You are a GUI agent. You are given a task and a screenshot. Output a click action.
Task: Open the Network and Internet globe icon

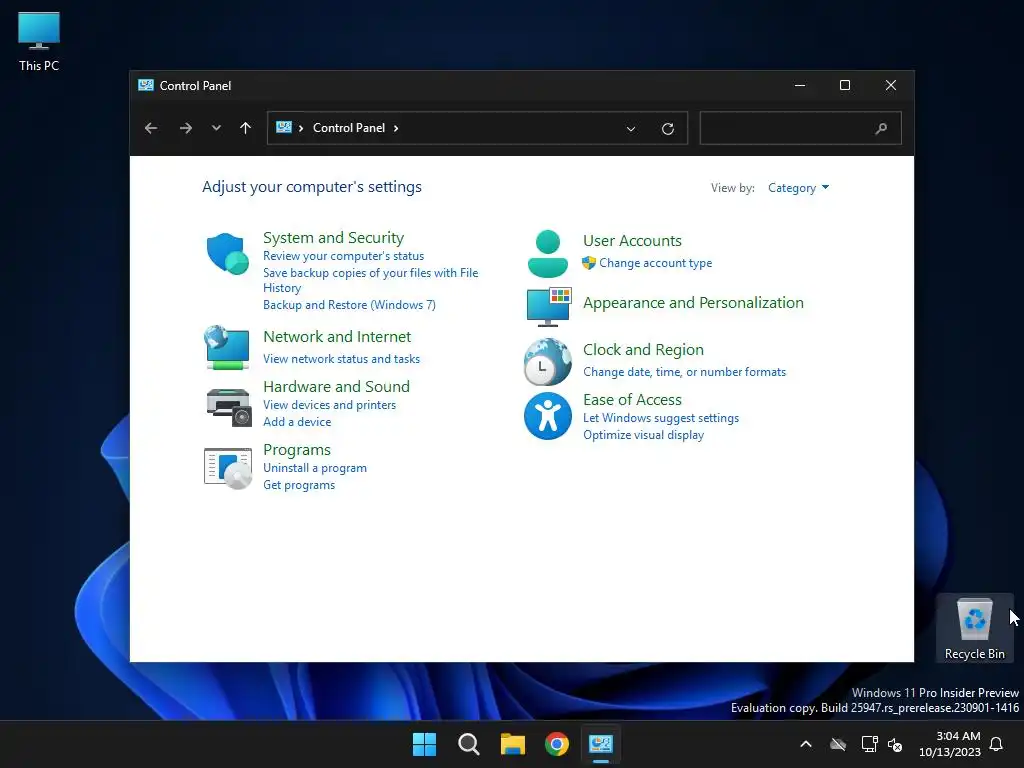tap(227, 347)
